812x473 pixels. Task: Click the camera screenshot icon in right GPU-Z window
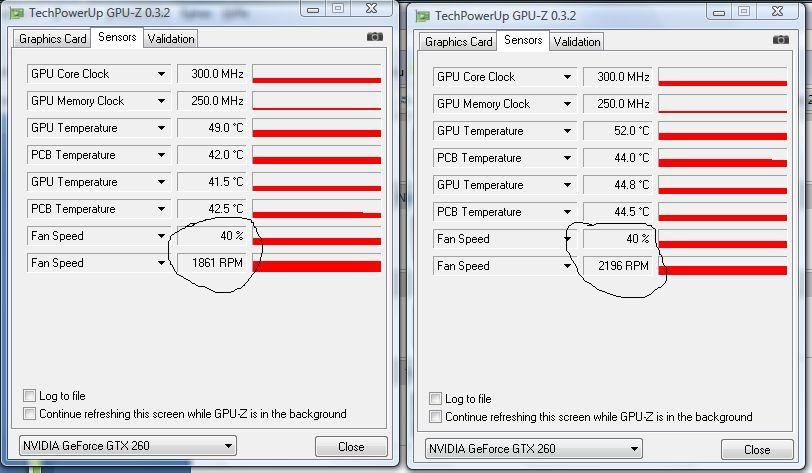(x=781, y=40)
